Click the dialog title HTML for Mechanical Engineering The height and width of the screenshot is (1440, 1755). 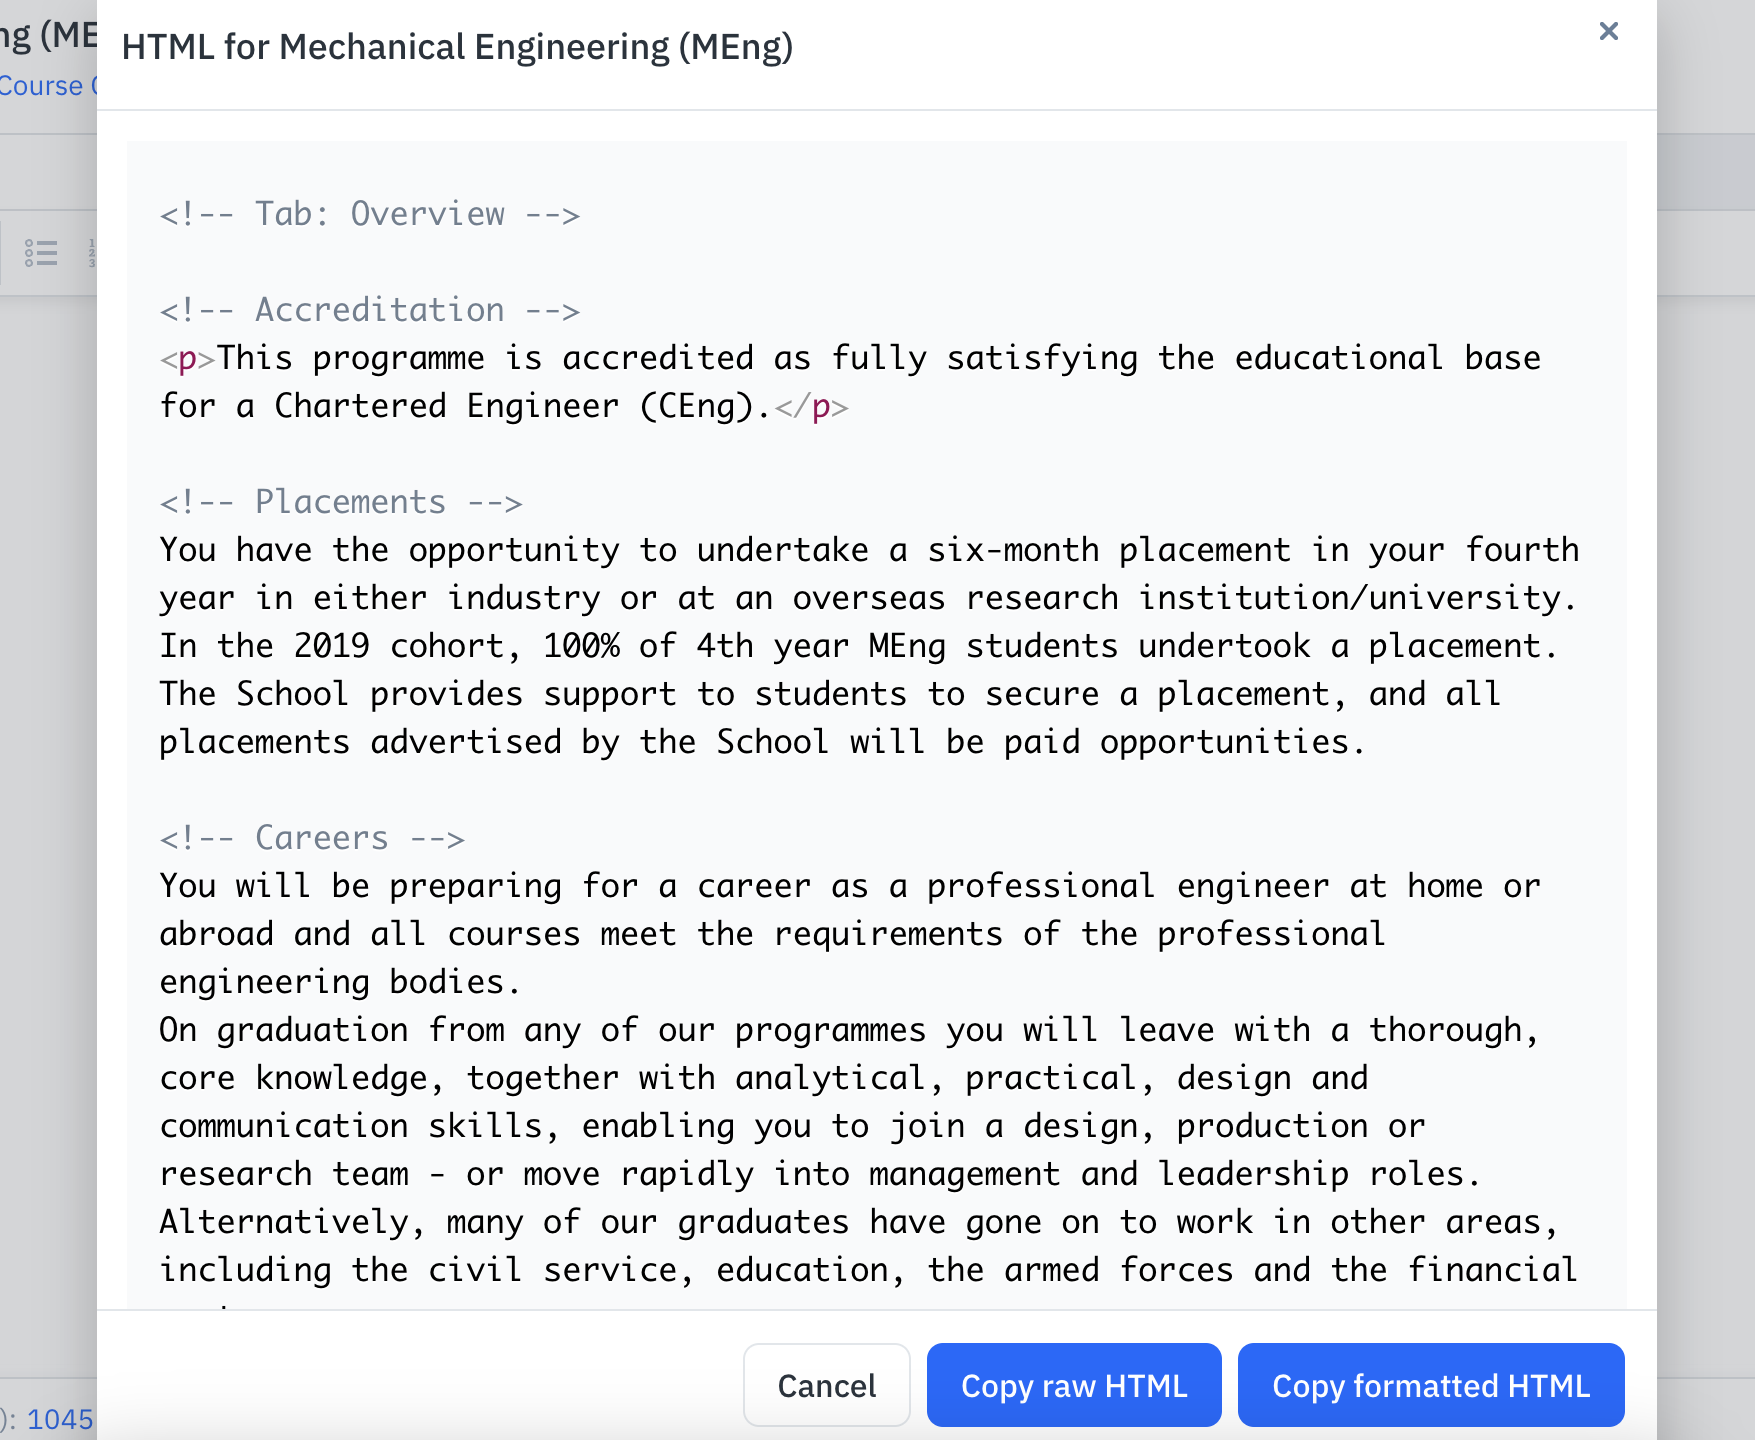457,47
